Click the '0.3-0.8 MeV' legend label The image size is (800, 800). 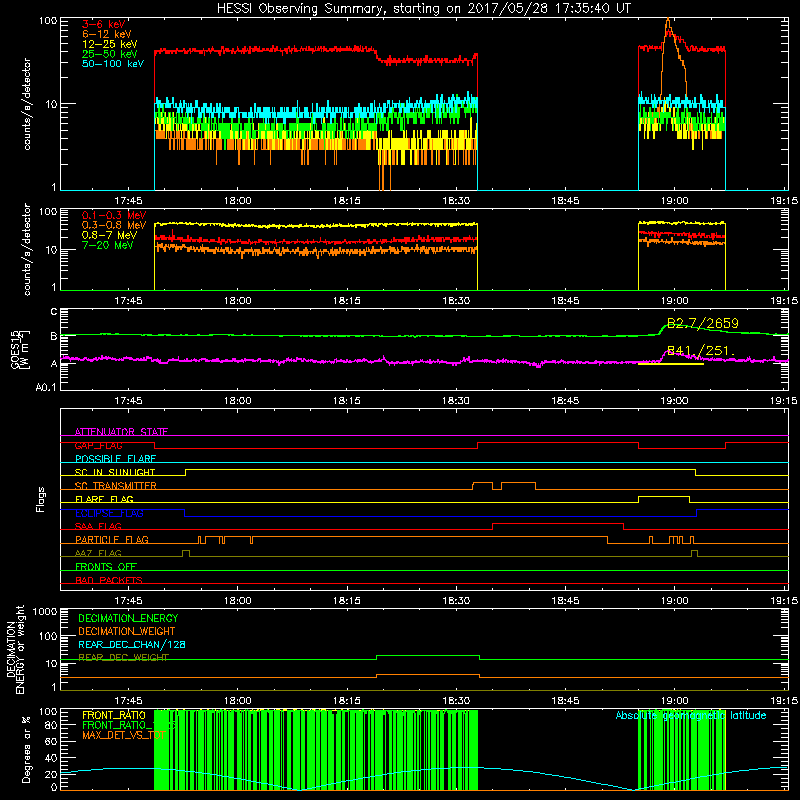[114, 225]
